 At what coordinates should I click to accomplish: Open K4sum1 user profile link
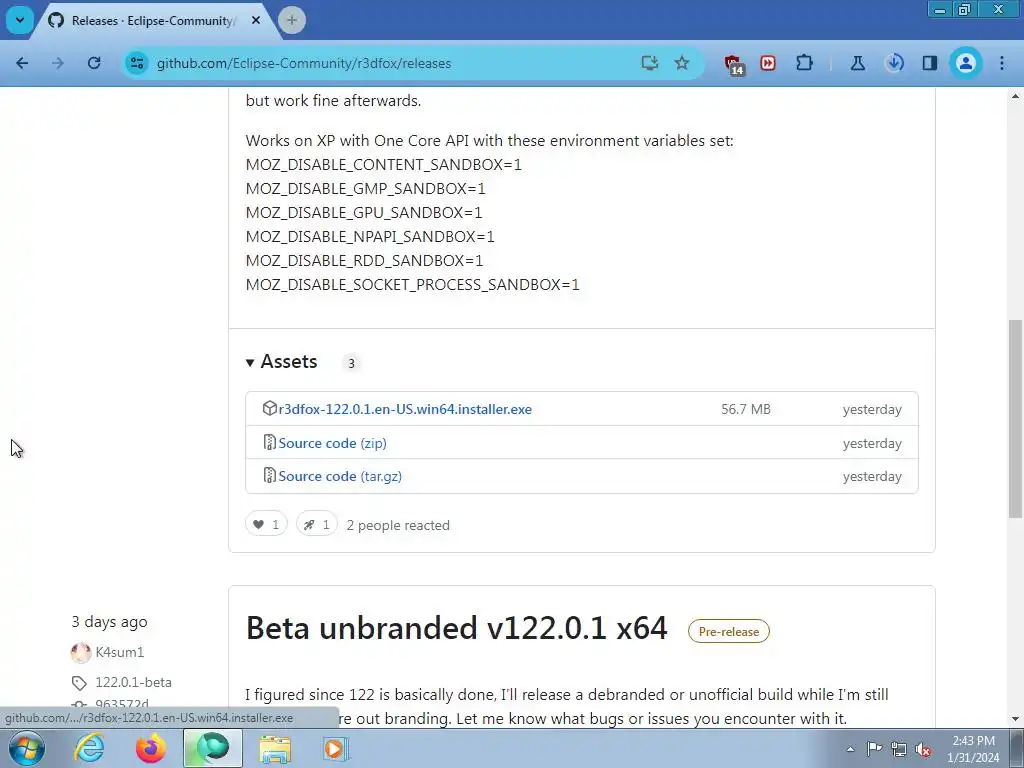(120, 652)
